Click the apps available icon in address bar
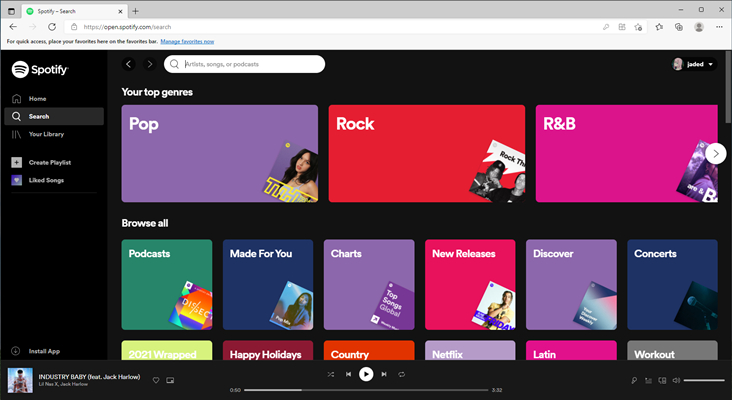 tap(622, 27)
